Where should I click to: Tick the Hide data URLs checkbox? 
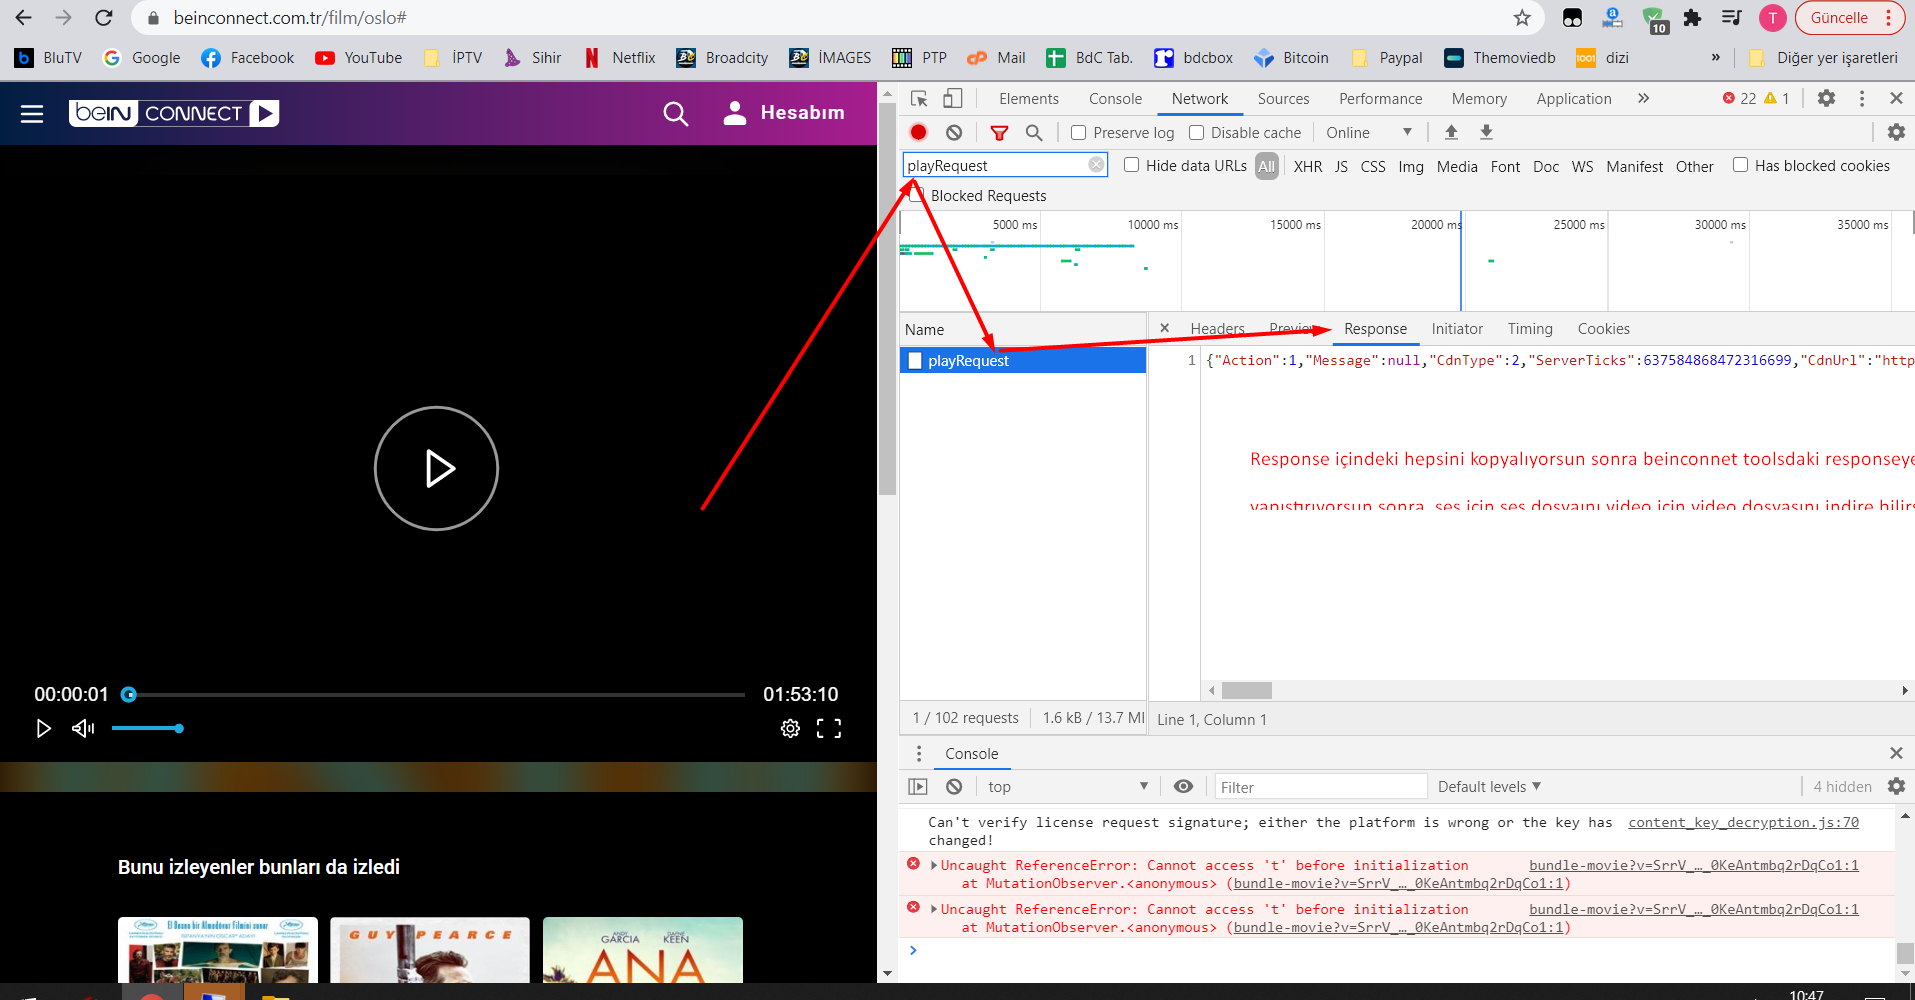pyautogui.click(x=1131, y=165)
